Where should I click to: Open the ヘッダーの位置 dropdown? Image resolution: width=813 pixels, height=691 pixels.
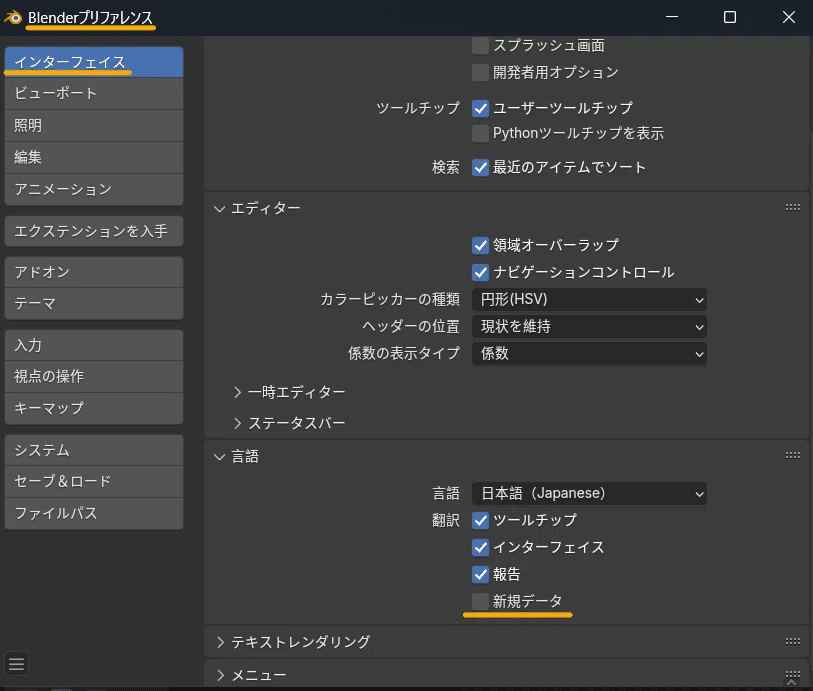589,326
